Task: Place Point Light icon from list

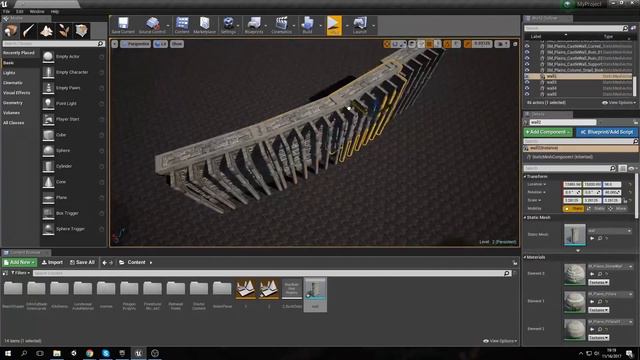Action: tap(48, 103)
